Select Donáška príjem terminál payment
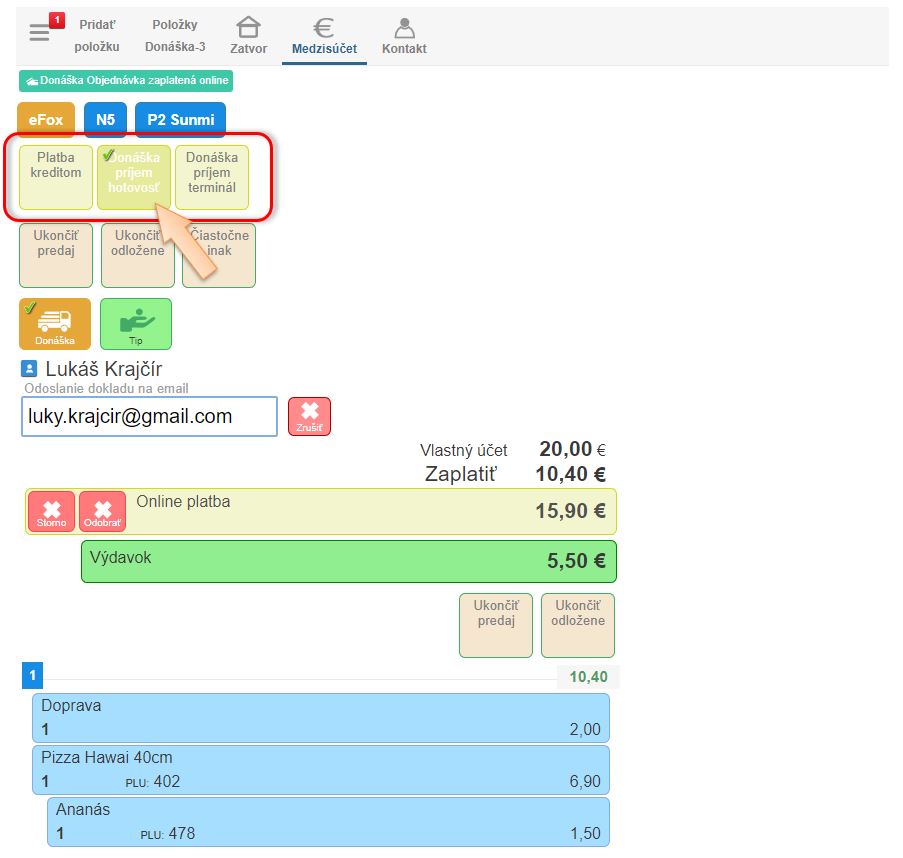The image size is (903, 858). point(212,177)
